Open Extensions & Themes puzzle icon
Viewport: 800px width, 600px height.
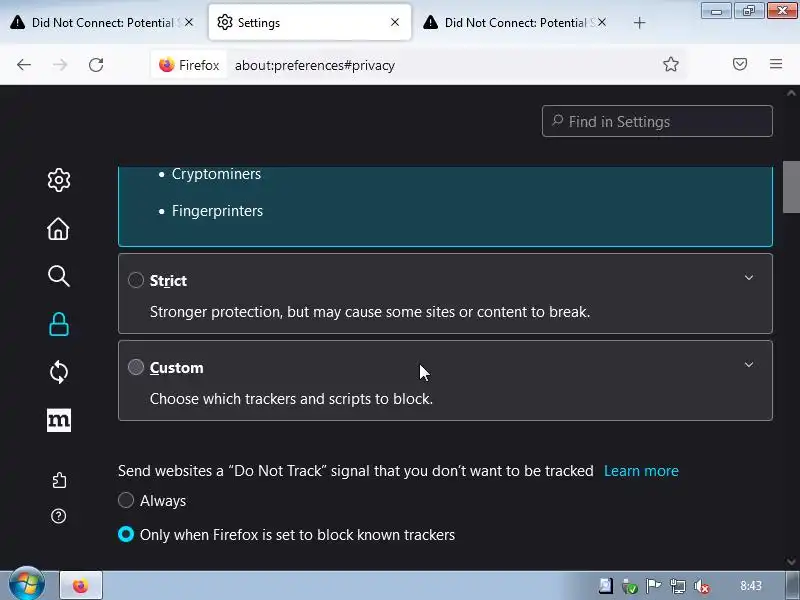click(59, 480)
